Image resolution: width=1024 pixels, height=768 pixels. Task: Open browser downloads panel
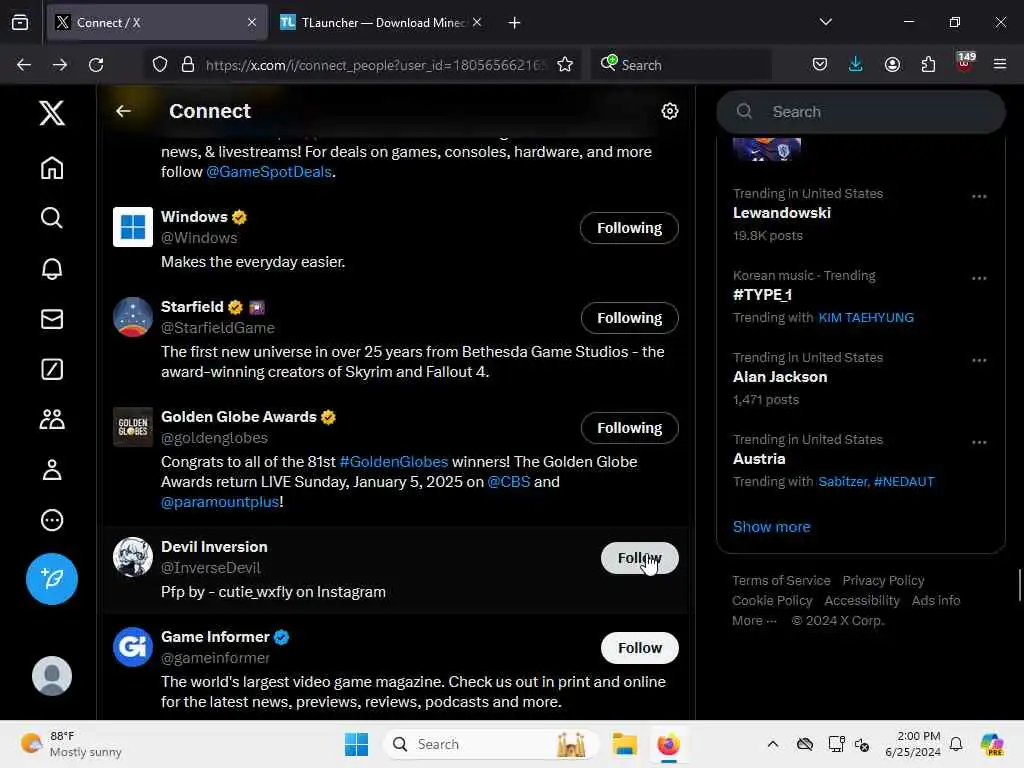tap(856, 65)
